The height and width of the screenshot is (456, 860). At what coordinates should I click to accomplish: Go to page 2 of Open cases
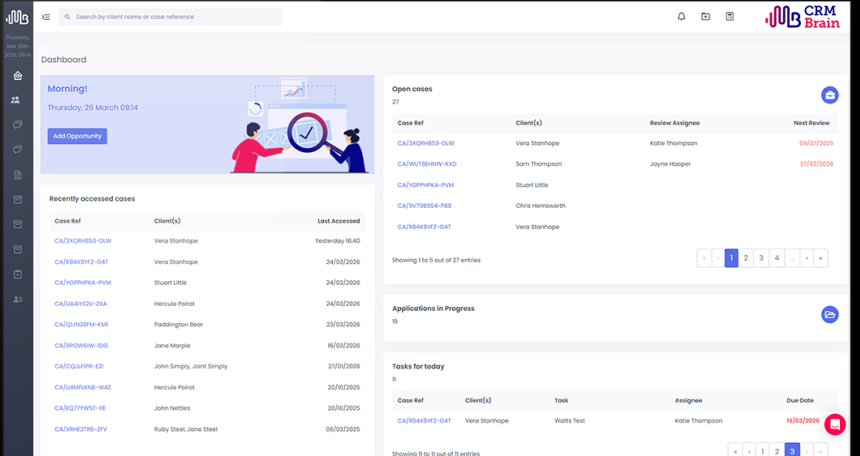click(x=745, y=258)
